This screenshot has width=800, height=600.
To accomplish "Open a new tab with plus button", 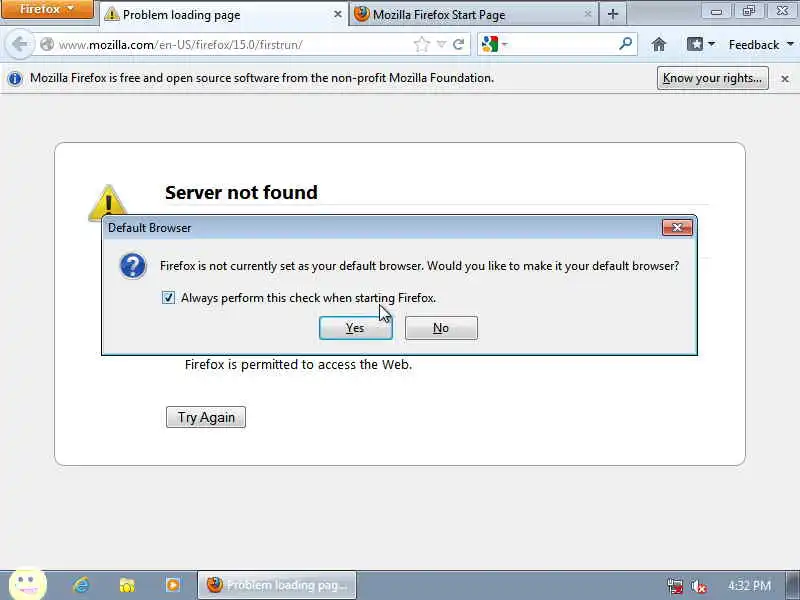I will pos(613,14).
